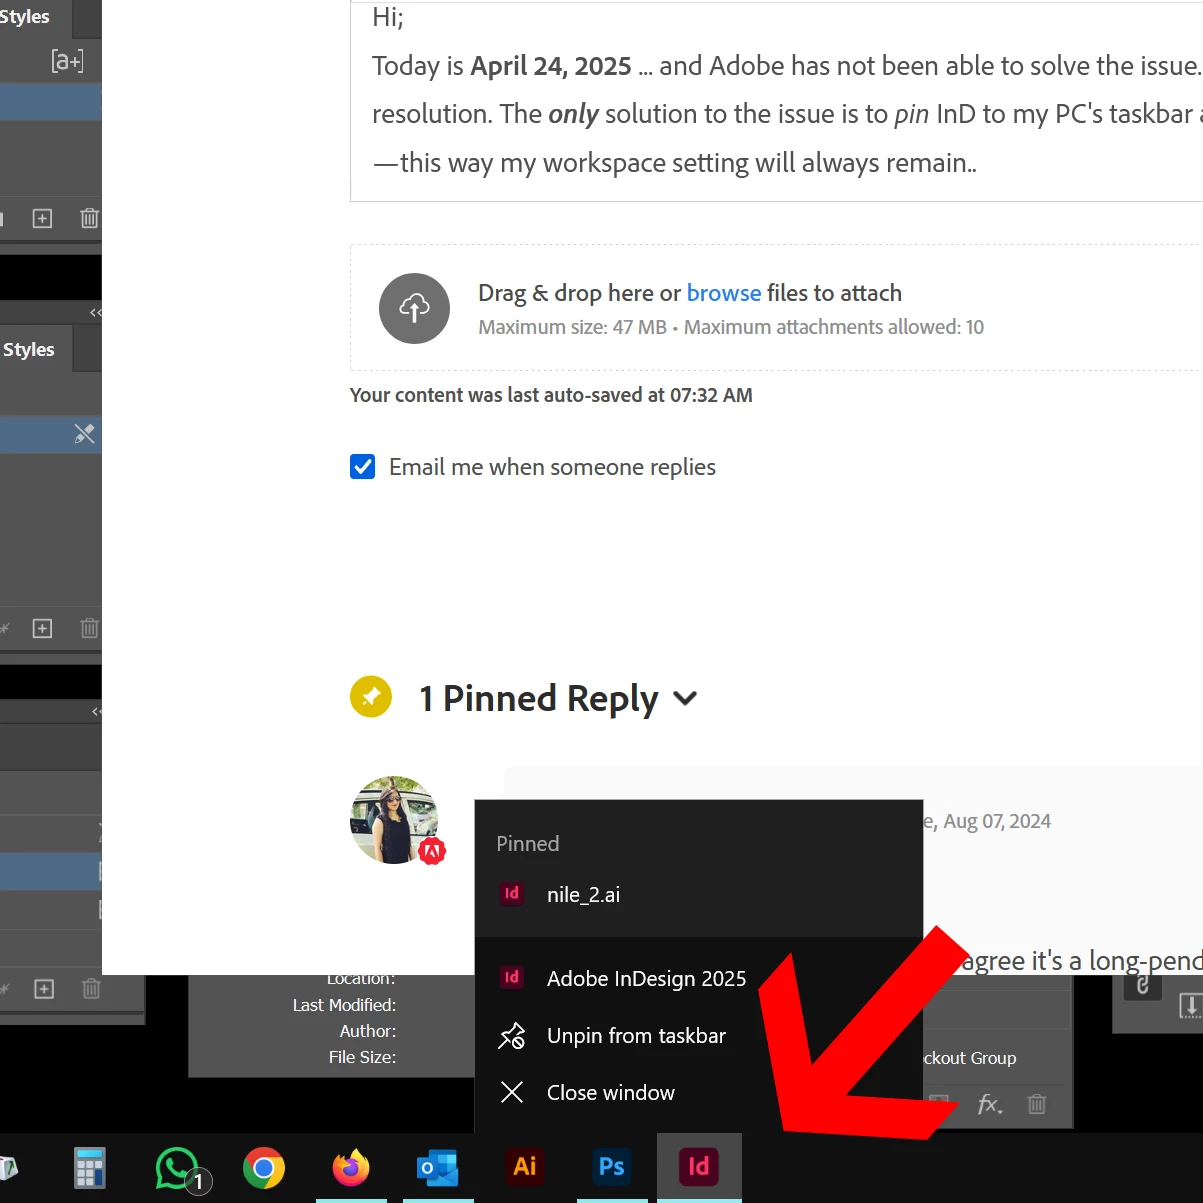The width and height of the screenshot is (1203, 1203).
Task: Collapse the lower panel using its double-arrow icon
Action: pos(96,712)
